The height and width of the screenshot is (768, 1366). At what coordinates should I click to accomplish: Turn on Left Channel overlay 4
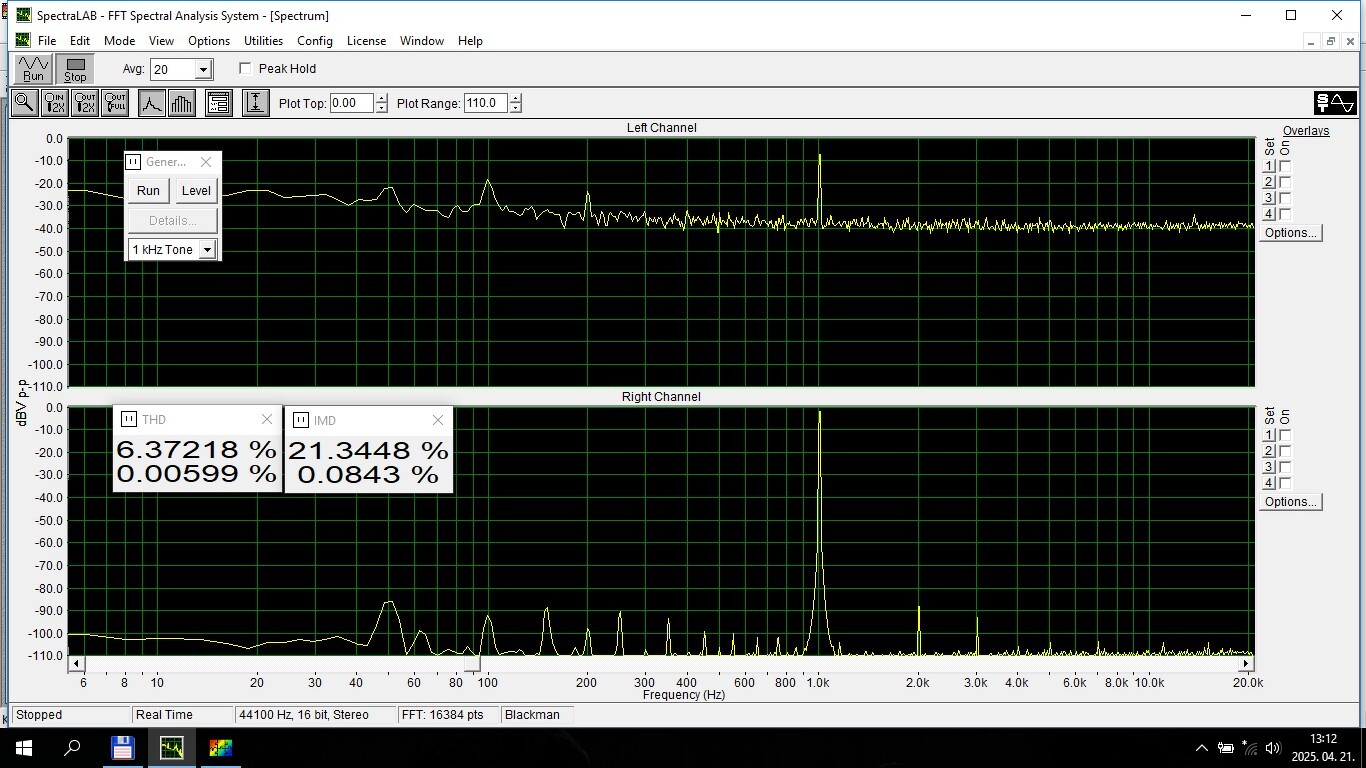click(x=1285, y=214)
